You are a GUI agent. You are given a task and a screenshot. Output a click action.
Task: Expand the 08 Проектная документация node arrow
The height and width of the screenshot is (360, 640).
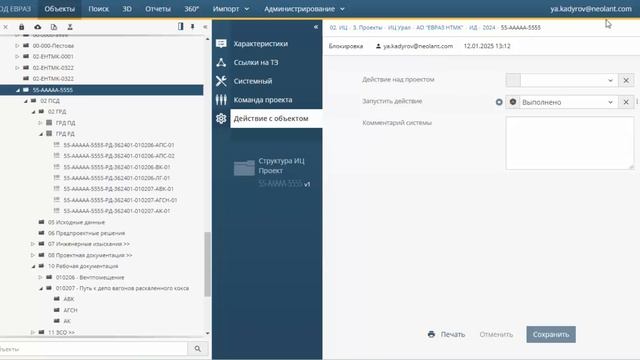coord(33,255)
